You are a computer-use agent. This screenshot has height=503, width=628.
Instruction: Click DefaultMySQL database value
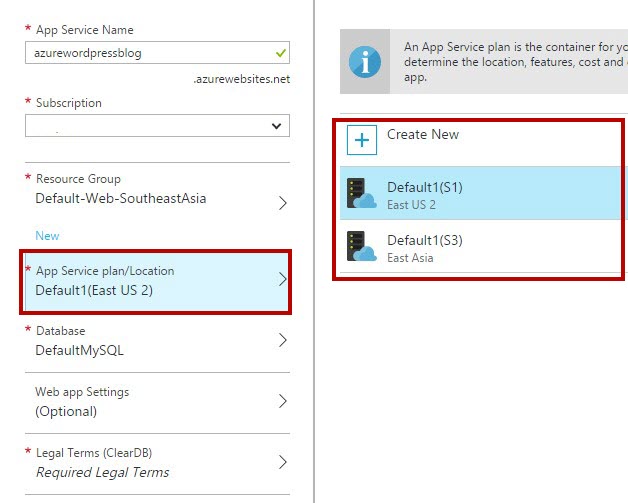click(79, 350)
